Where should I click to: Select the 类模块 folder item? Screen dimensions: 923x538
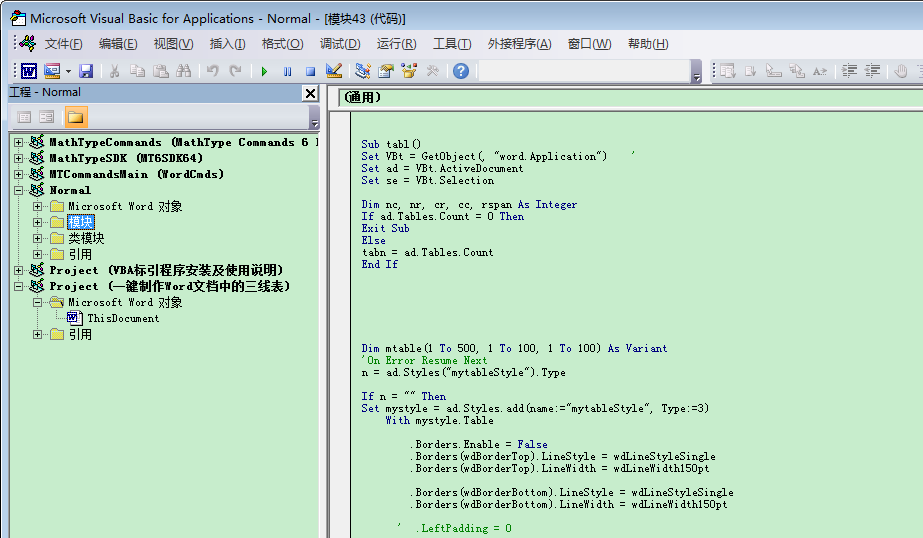pyautogui.click(x=86, y=238)
